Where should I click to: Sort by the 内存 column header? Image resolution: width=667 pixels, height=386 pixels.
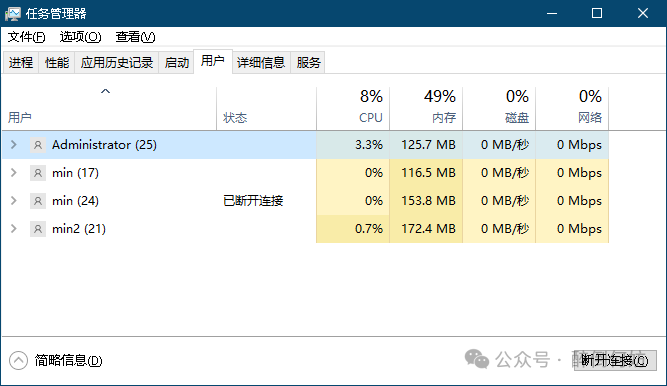[426, 109]
